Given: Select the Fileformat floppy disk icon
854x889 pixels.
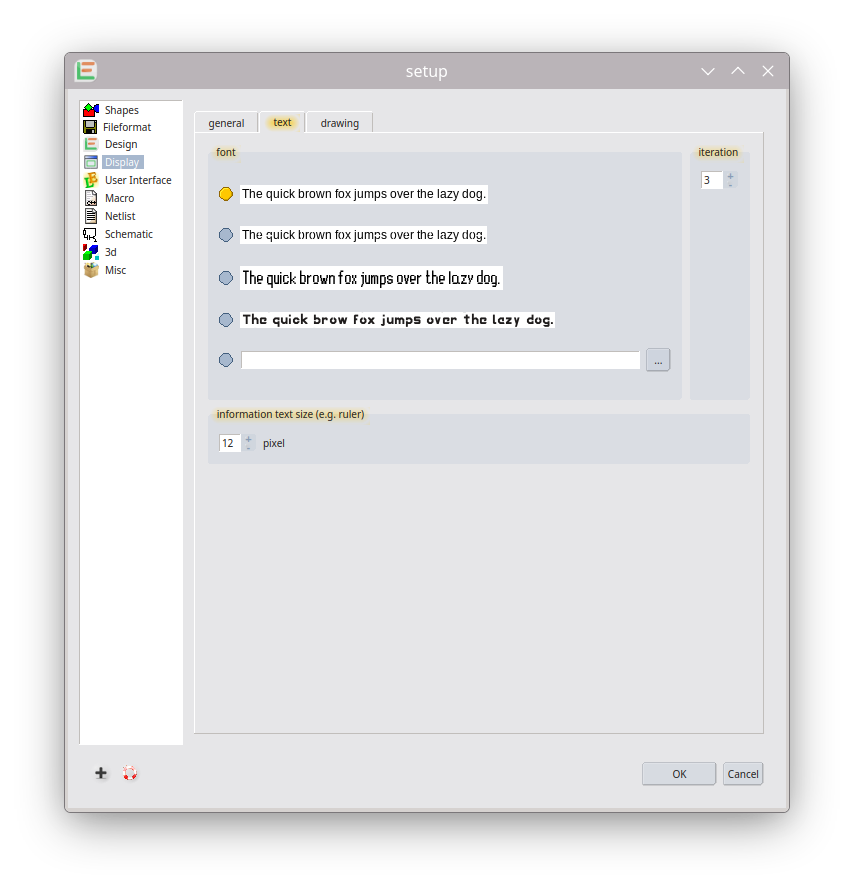Looking at the screenshot, I should (90, 127).
